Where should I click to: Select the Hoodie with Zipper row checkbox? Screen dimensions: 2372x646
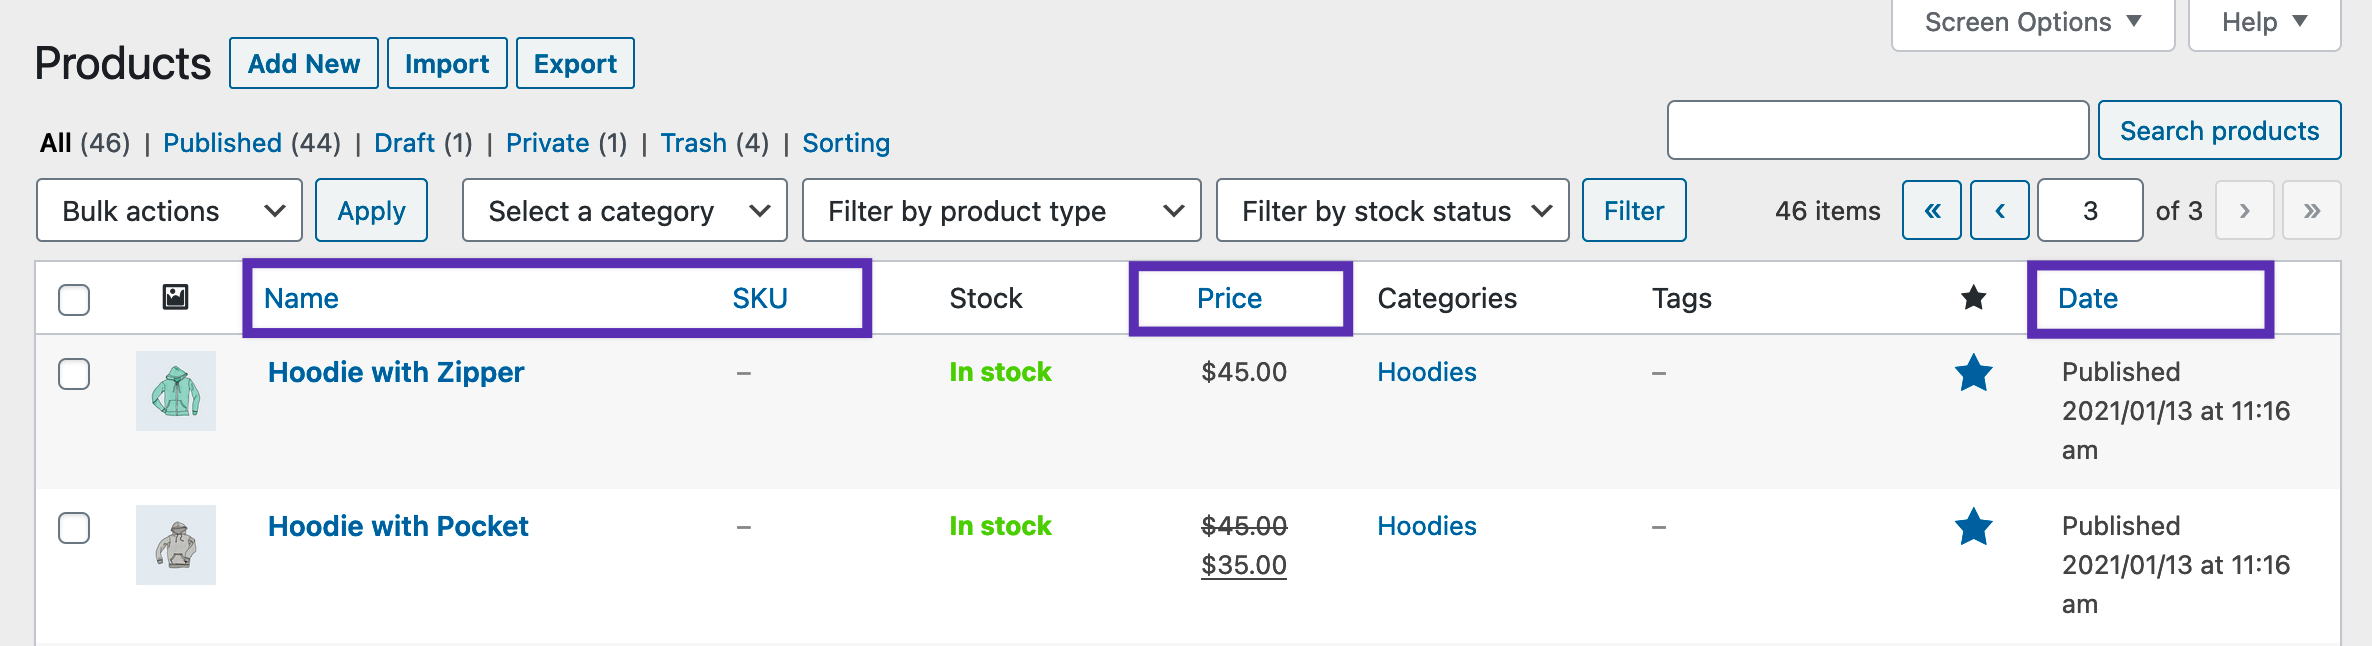(x=74, y=374)
